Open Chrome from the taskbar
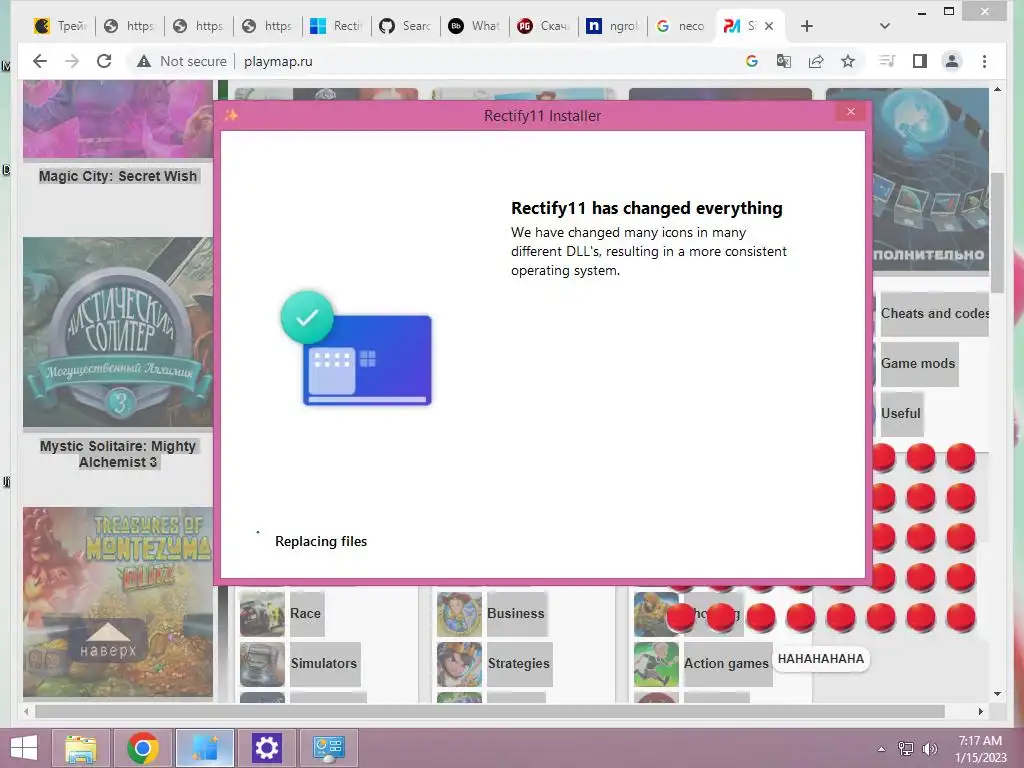 click(142, 748)
